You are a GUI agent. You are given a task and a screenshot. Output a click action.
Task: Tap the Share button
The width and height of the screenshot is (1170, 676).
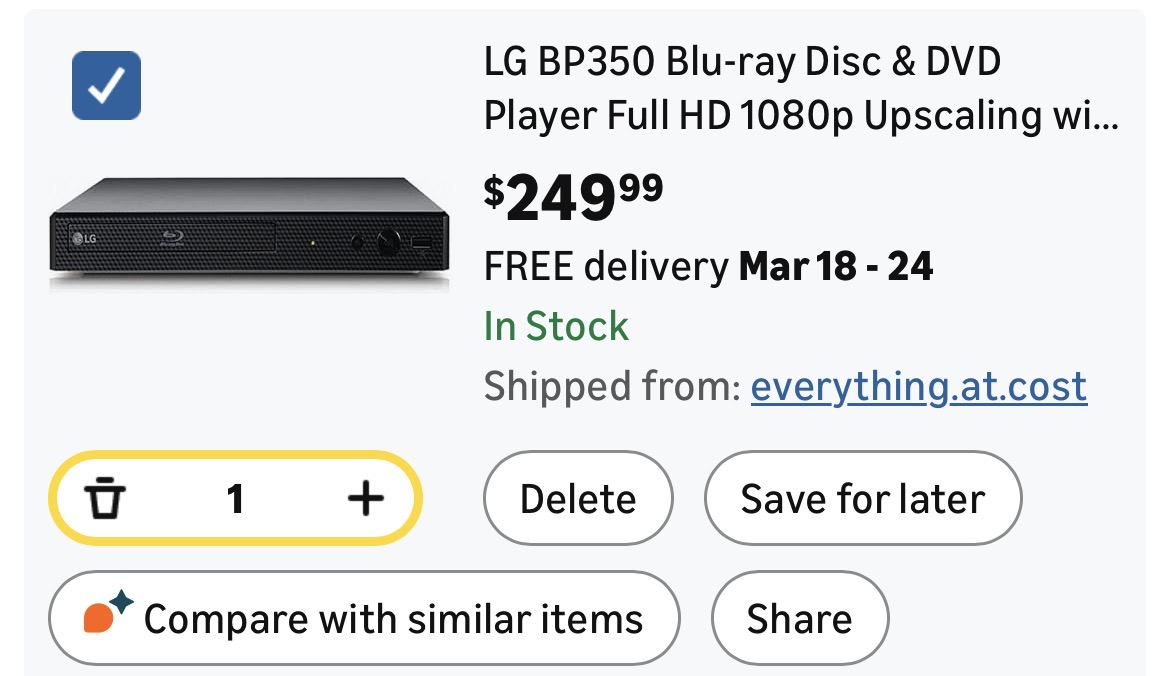pyautogui.click(x=799, y=619)
